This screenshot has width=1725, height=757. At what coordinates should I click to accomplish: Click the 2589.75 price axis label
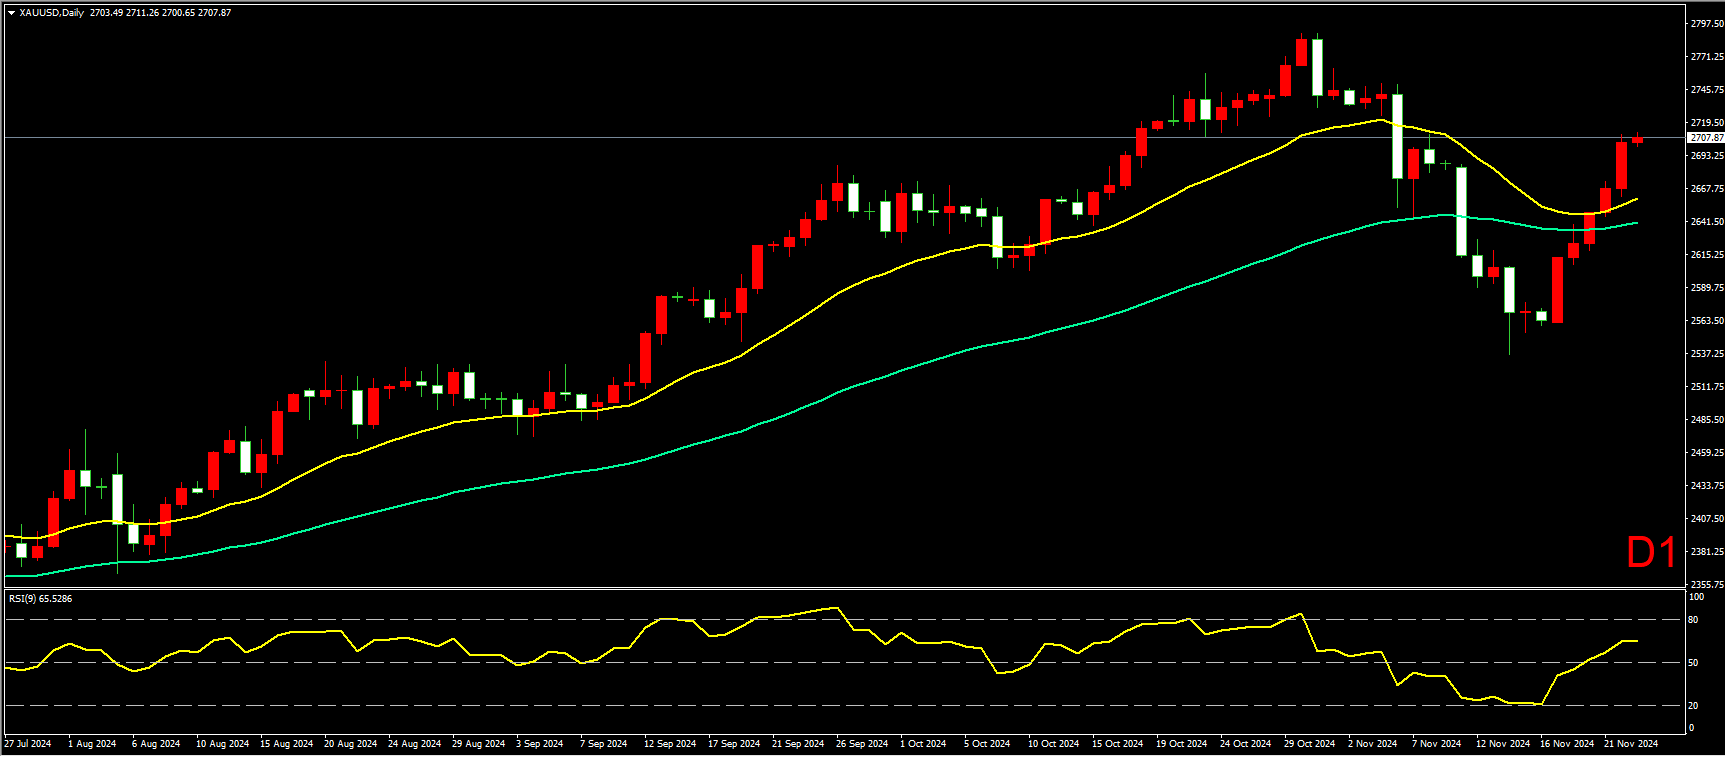click(x=1706, y=287)
